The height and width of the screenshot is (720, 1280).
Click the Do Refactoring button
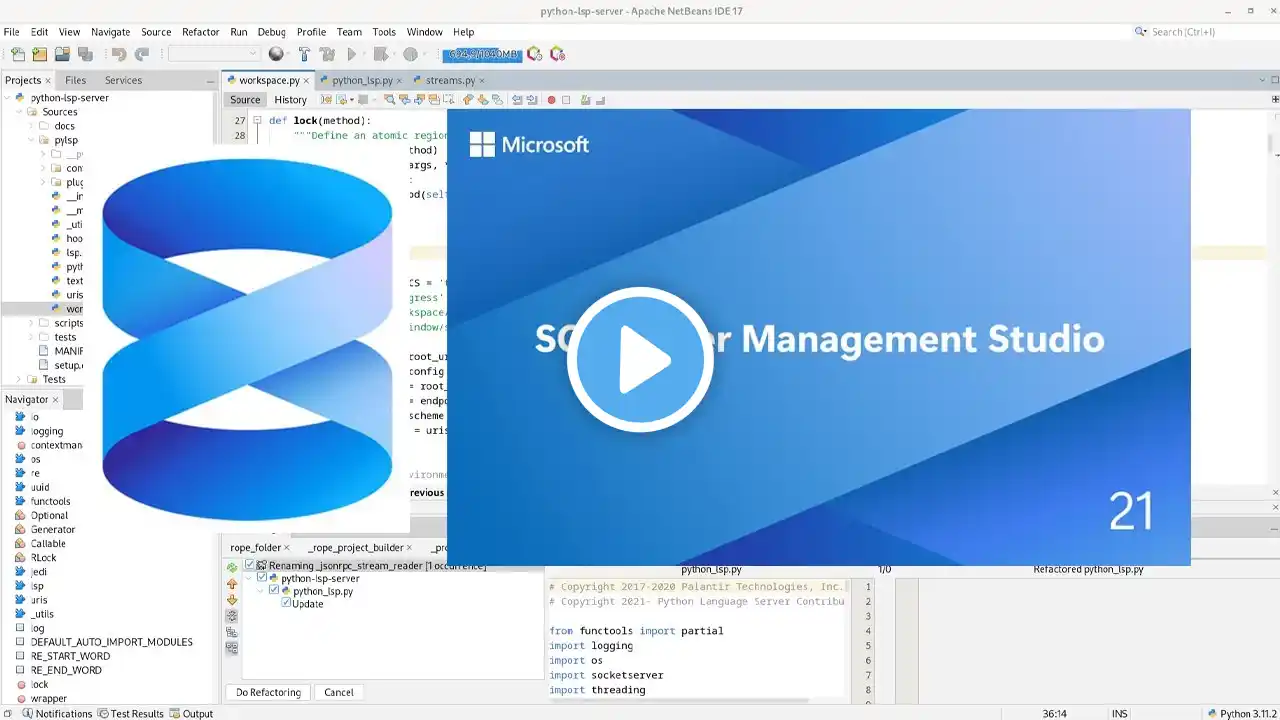[268, 692]
